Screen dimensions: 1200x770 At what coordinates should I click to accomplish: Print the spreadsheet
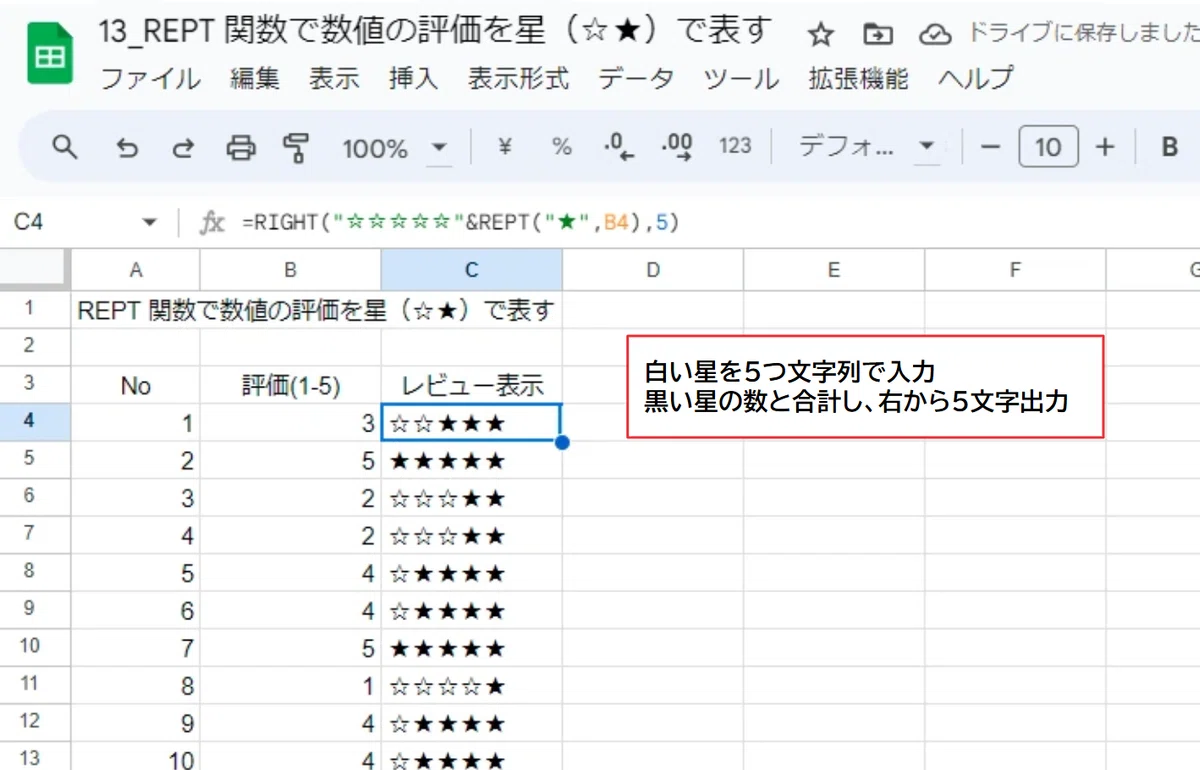241,148
